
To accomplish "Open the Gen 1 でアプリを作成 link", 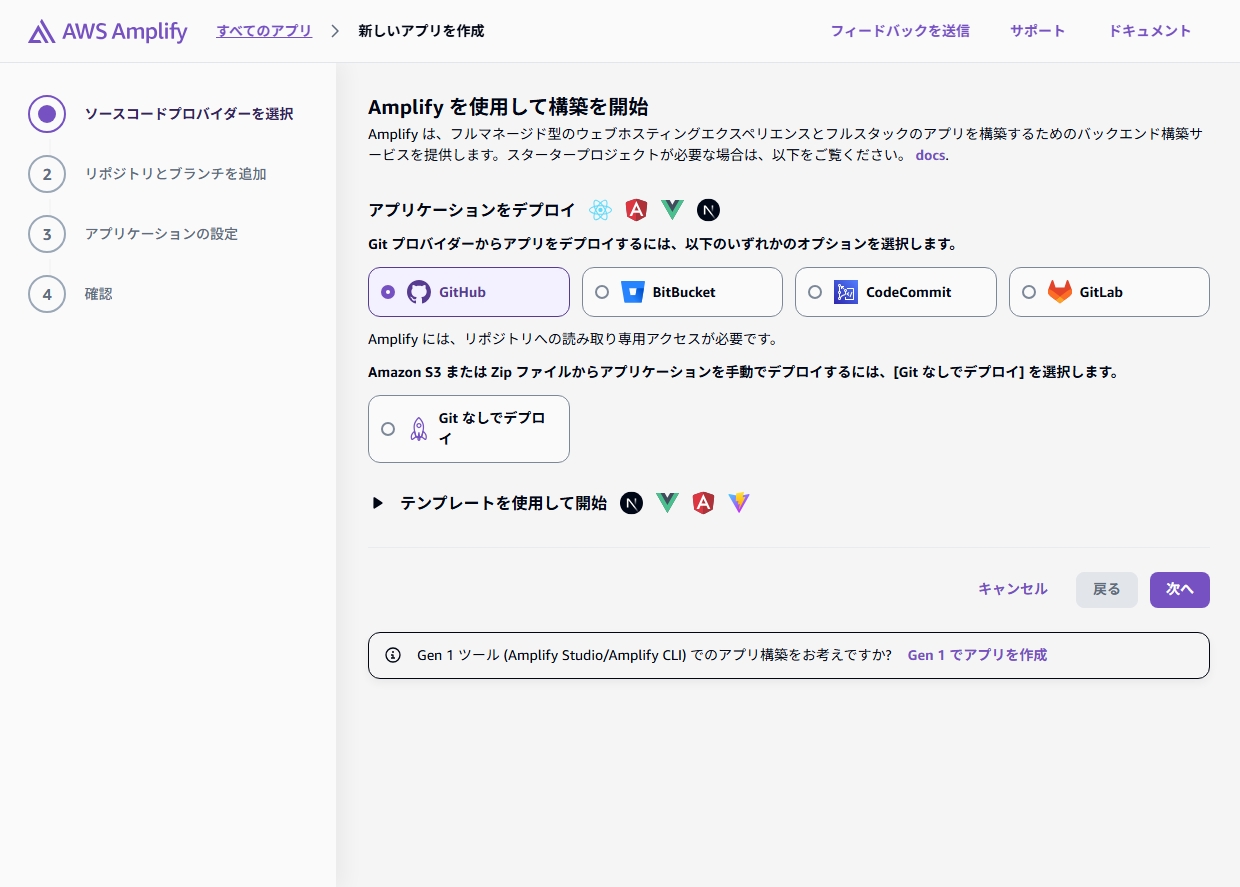I will 977,655.
